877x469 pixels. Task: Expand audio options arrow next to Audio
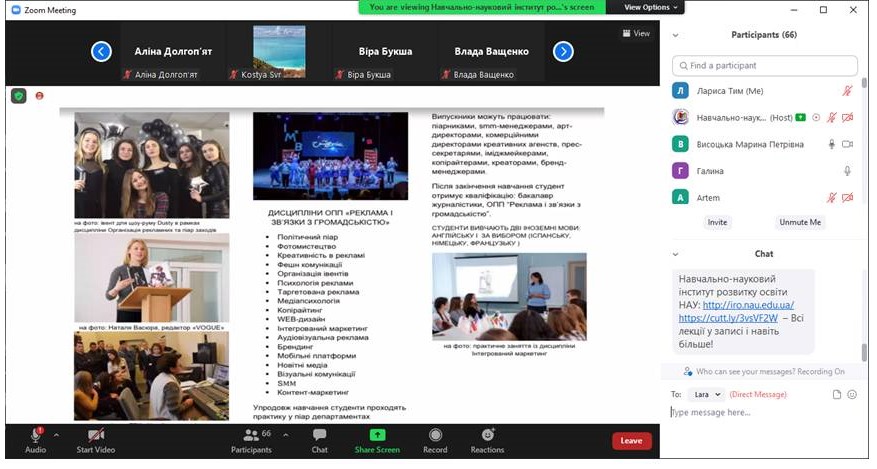point(56,435)
